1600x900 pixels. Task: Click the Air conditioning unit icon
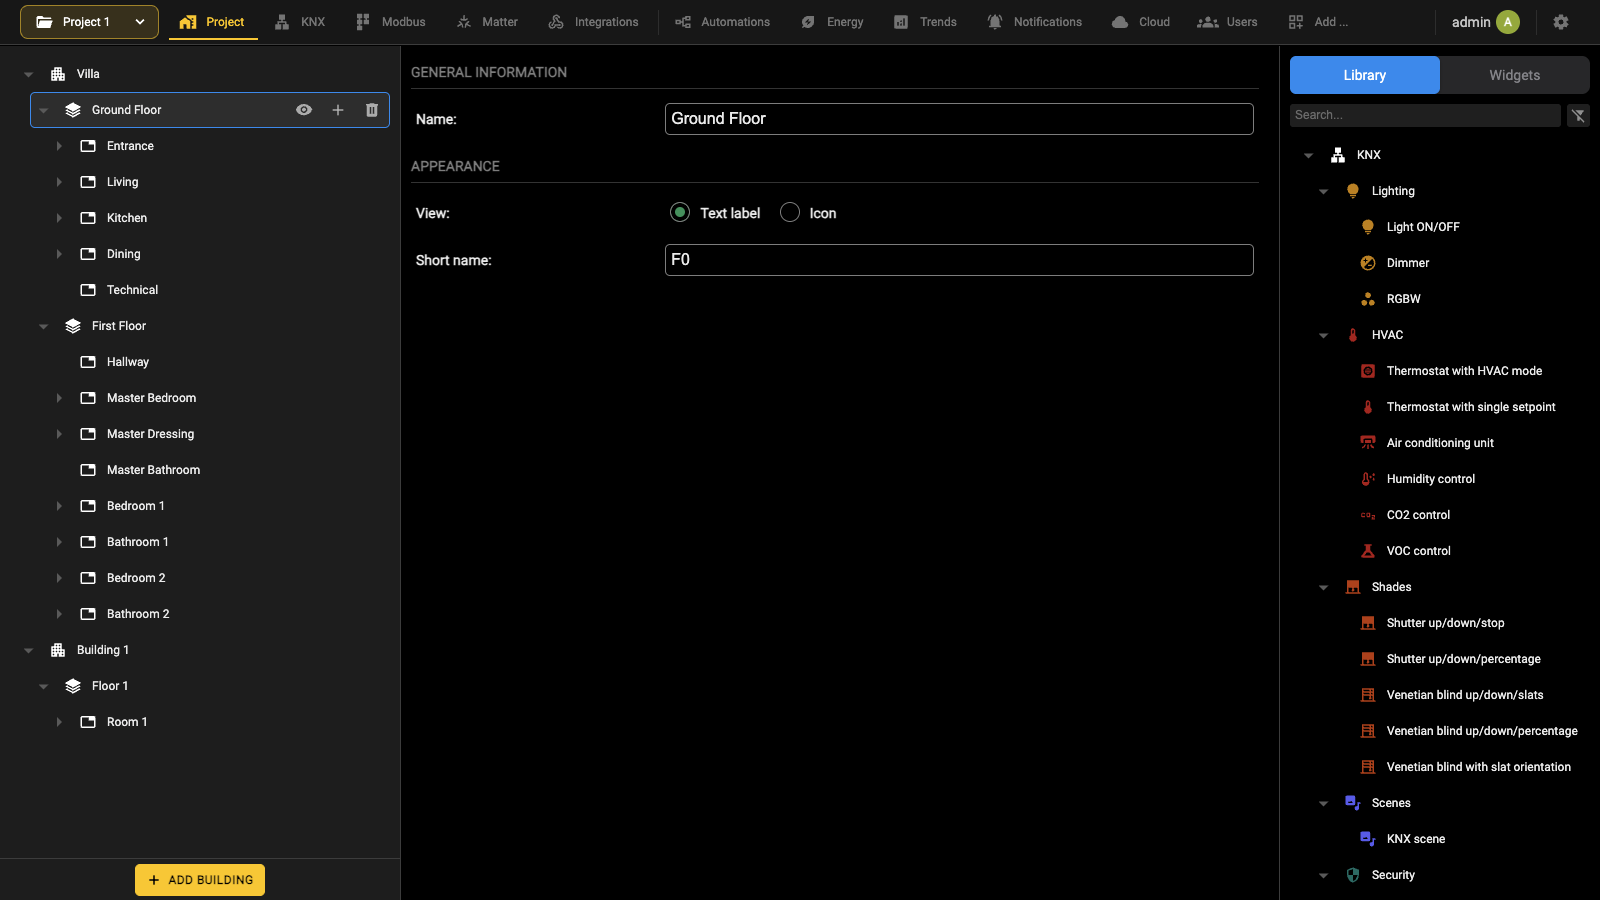(1368, 443)
